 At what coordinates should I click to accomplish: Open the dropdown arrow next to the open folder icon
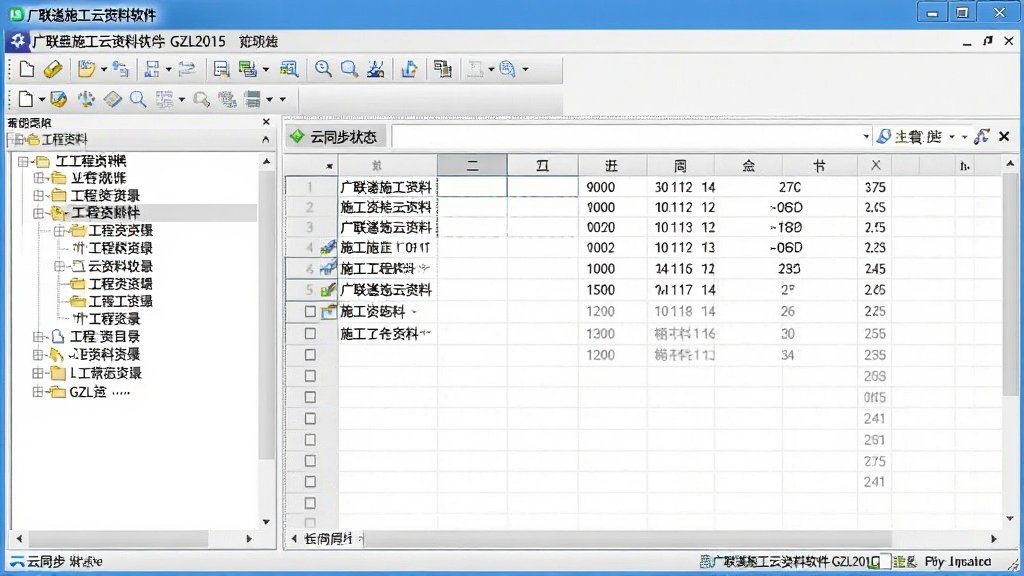pyautogui.click(x=103, y=69)
